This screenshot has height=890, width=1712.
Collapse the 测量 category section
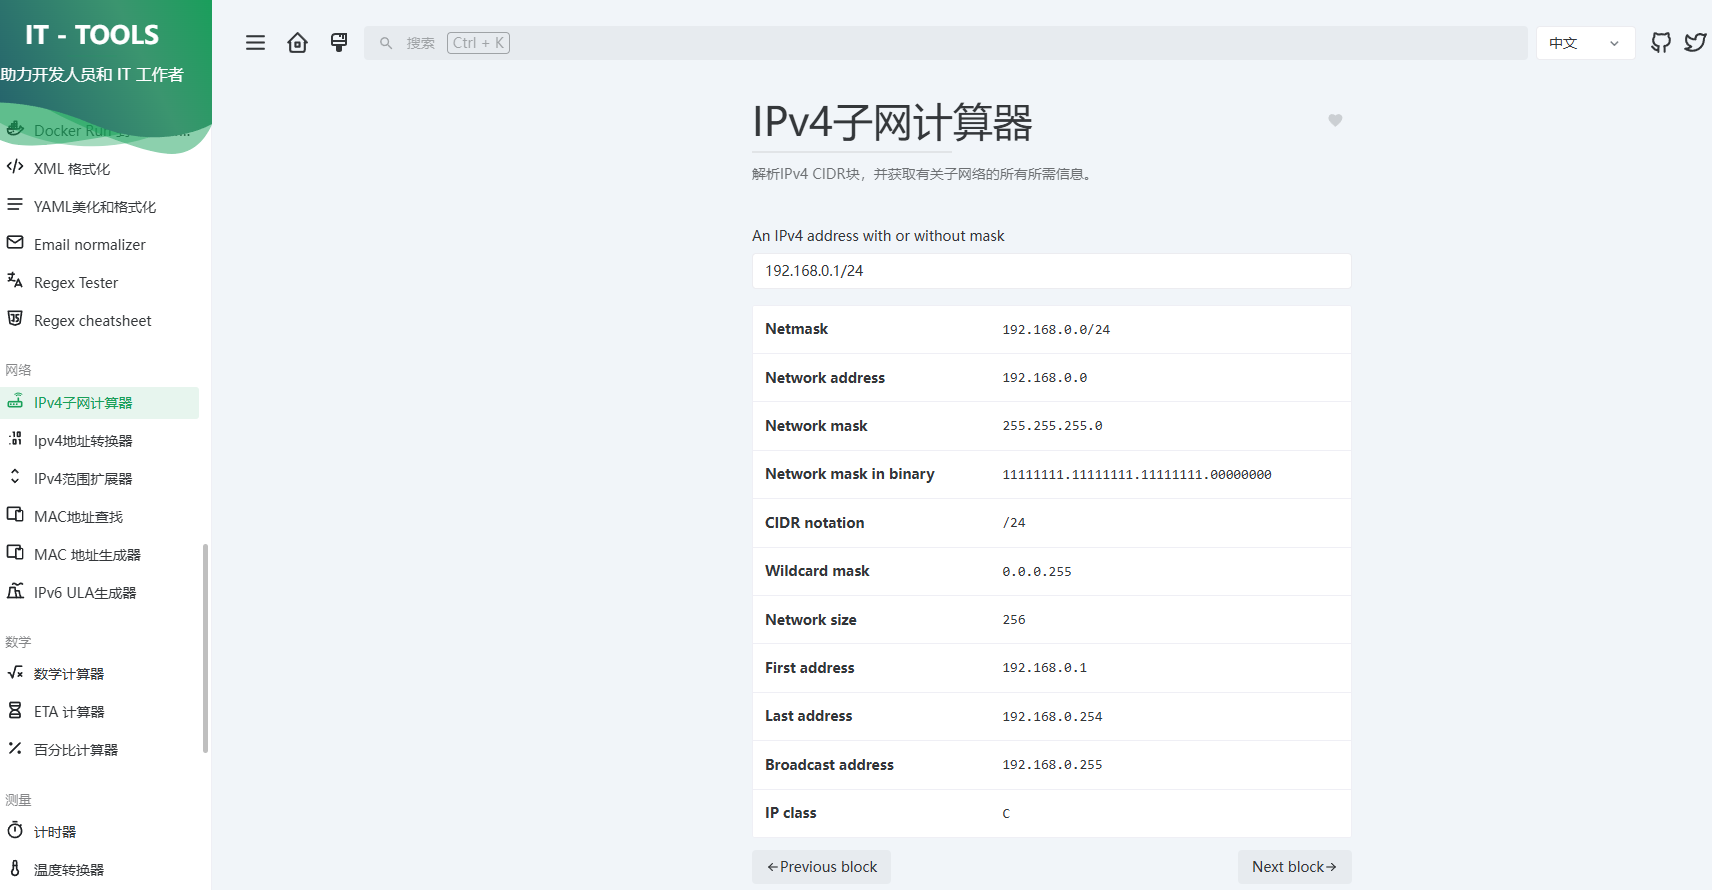click(18, 800)
